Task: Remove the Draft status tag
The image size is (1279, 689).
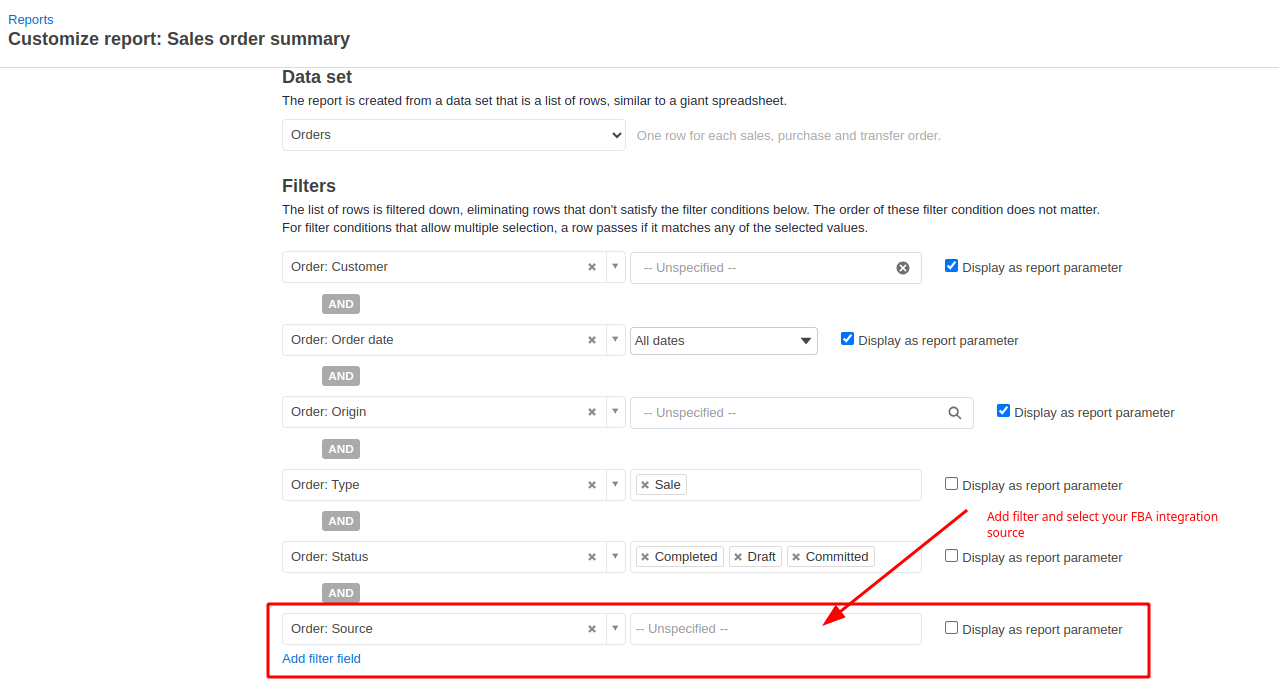Action: pos(738,557)
